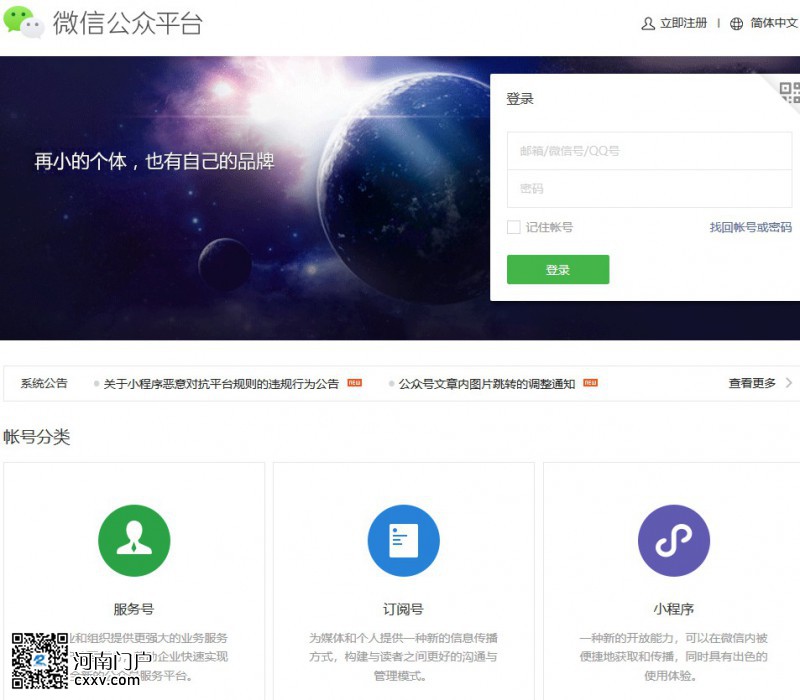Select the 订阅号 card title
The image size is (800, 700).
tap(403, 609)
